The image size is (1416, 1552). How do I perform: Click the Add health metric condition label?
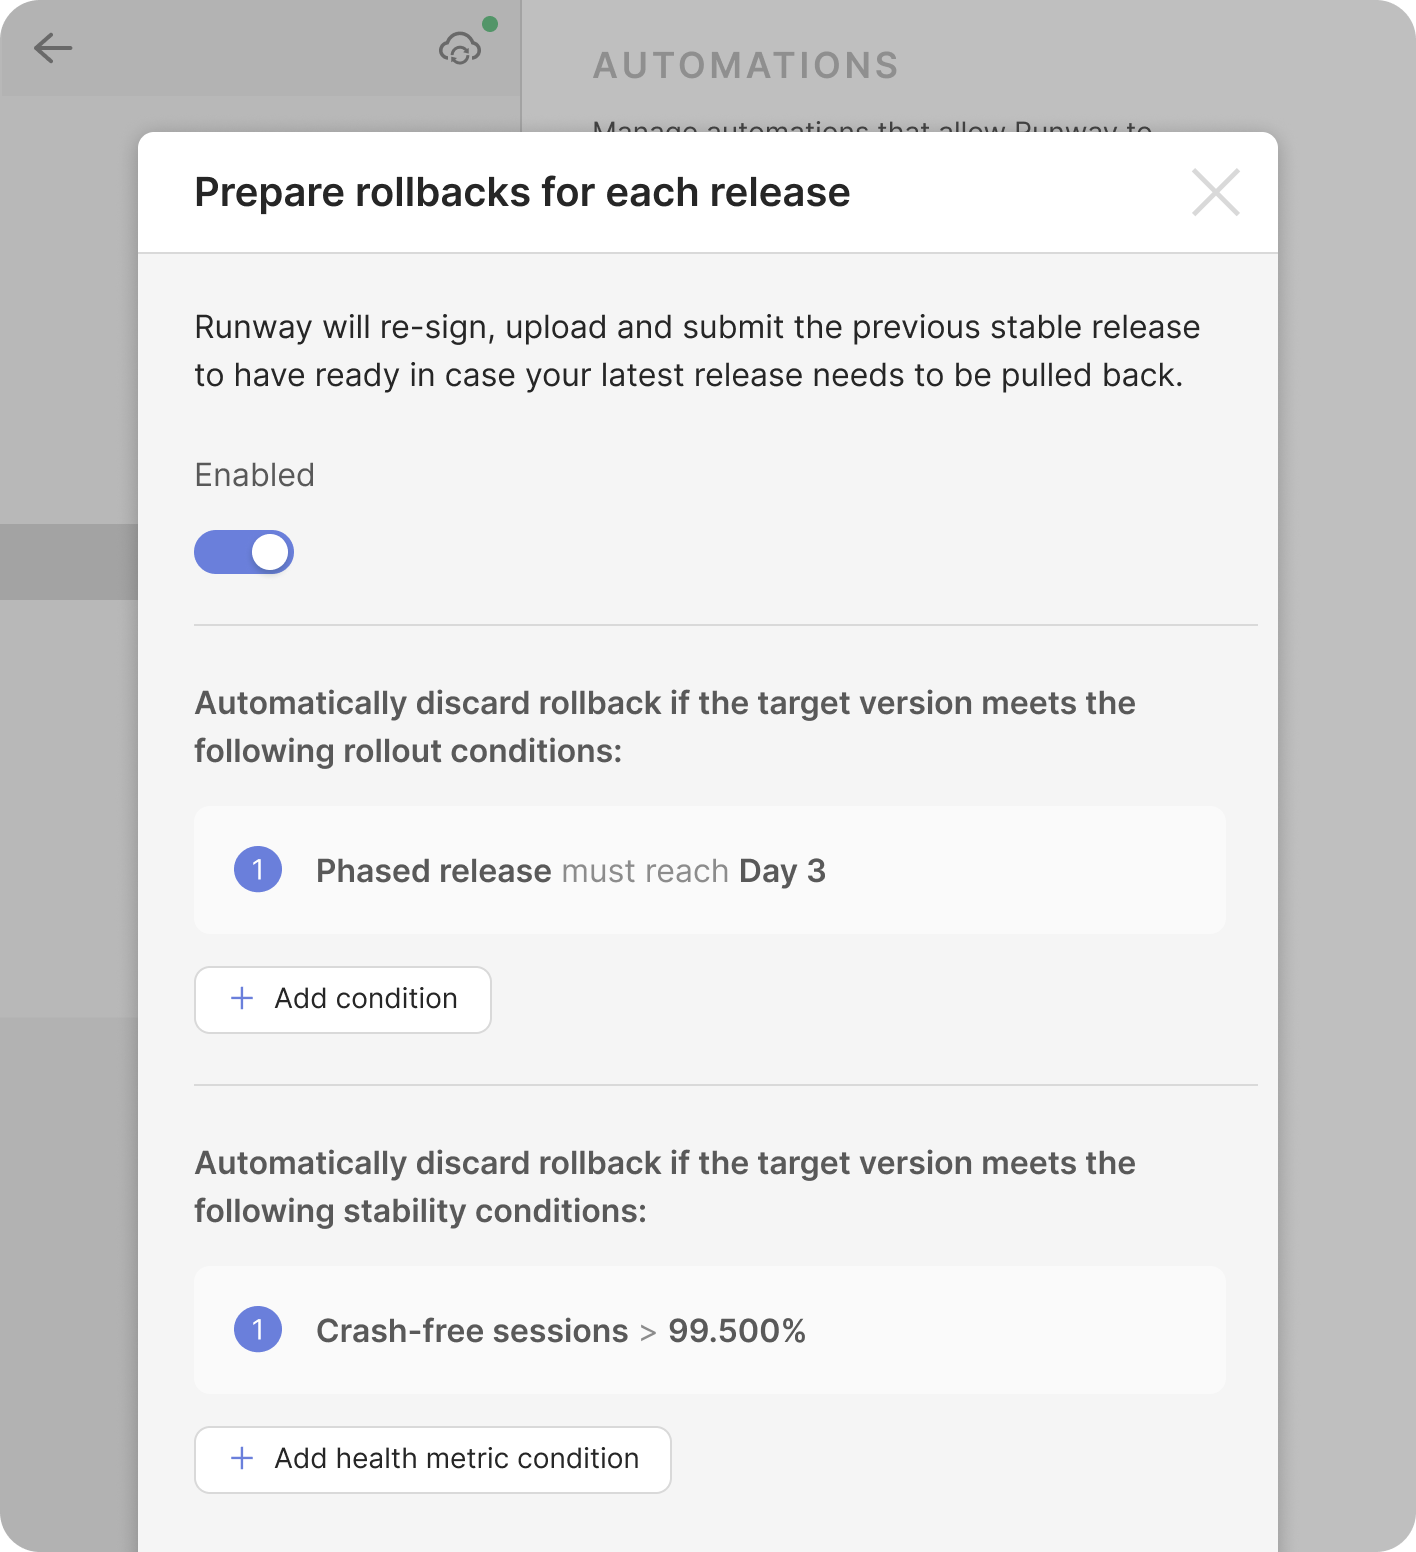click(457, 1458)
